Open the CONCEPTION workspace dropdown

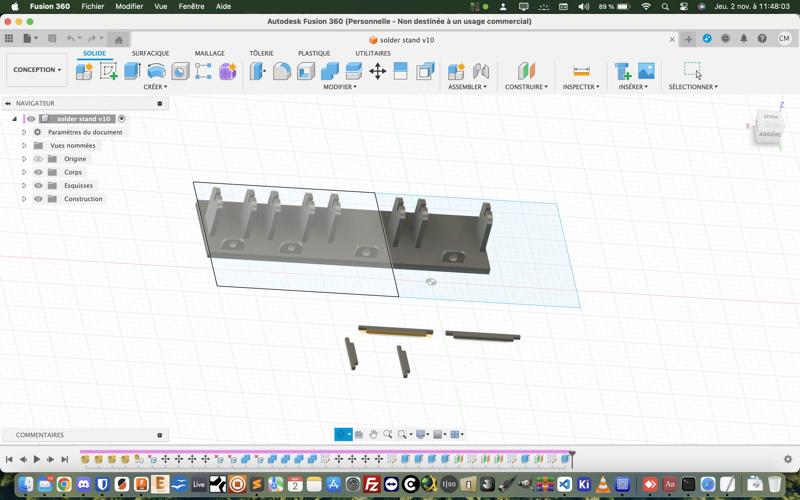tap(37, 70)
